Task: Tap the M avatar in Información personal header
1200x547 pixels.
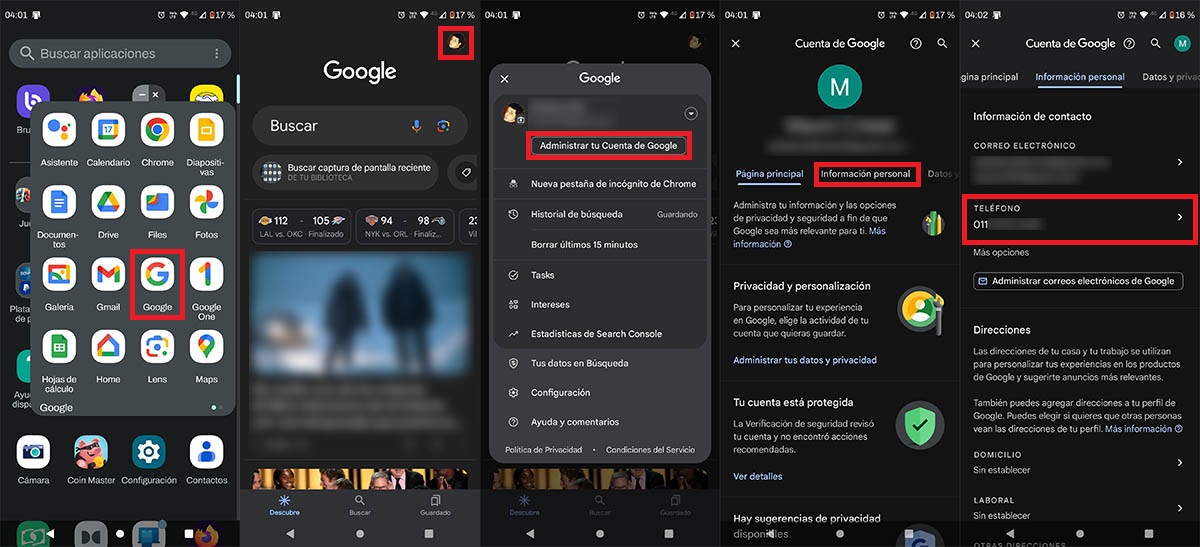Action: pos(1180,44)
